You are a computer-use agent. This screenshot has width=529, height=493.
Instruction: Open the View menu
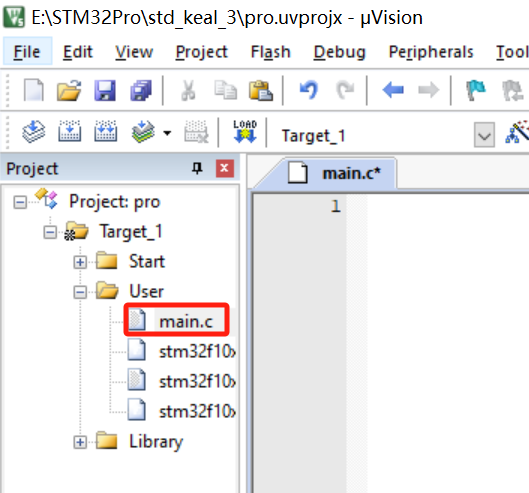tap(134, 52)
